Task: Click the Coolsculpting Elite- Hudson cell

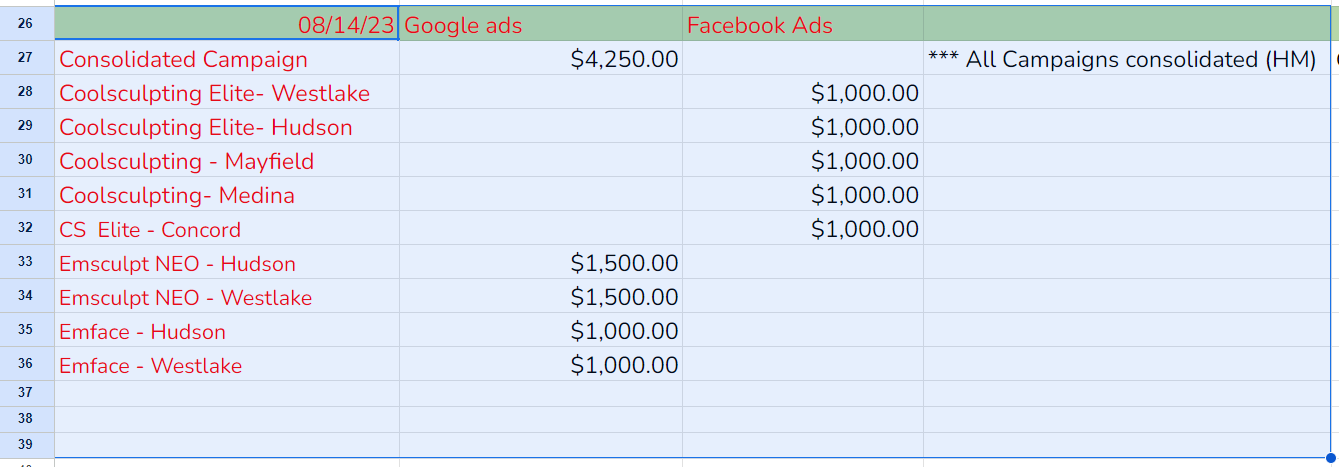Action: [227, 127]
